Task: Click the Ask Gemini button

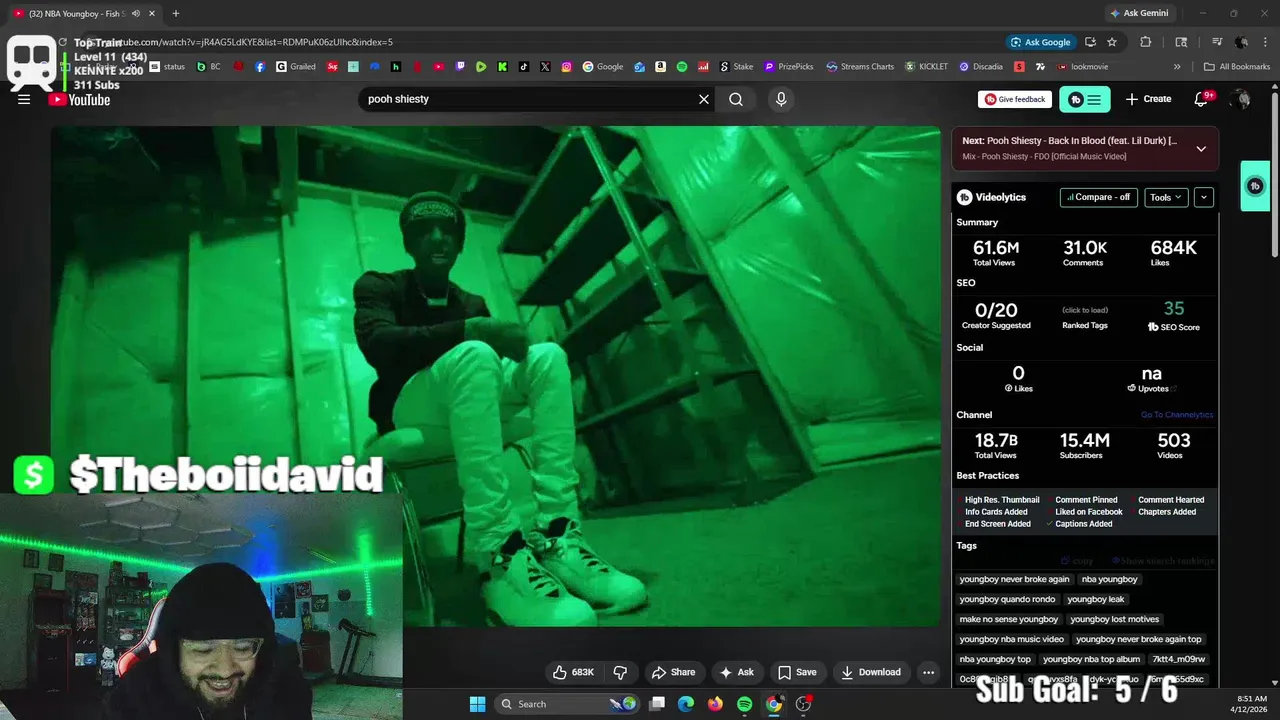Action: click(1138, 13)
